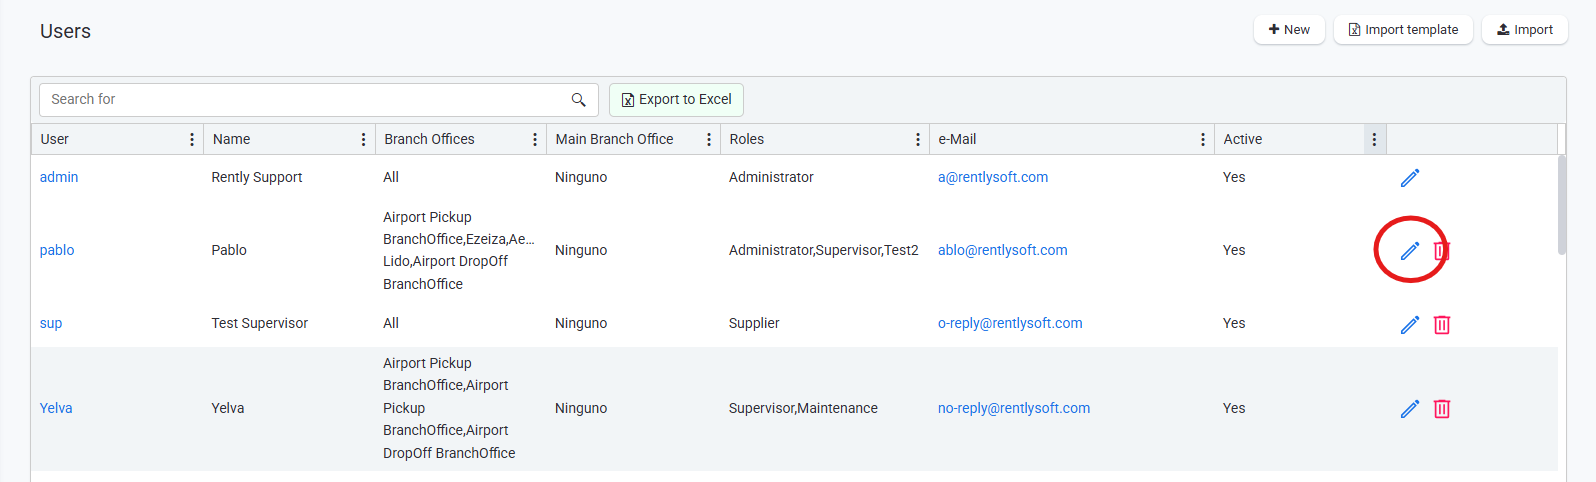The height and width of the screenshot is (482, 1596).
Task: Focus the Search for input field
Action: [300, 99]
